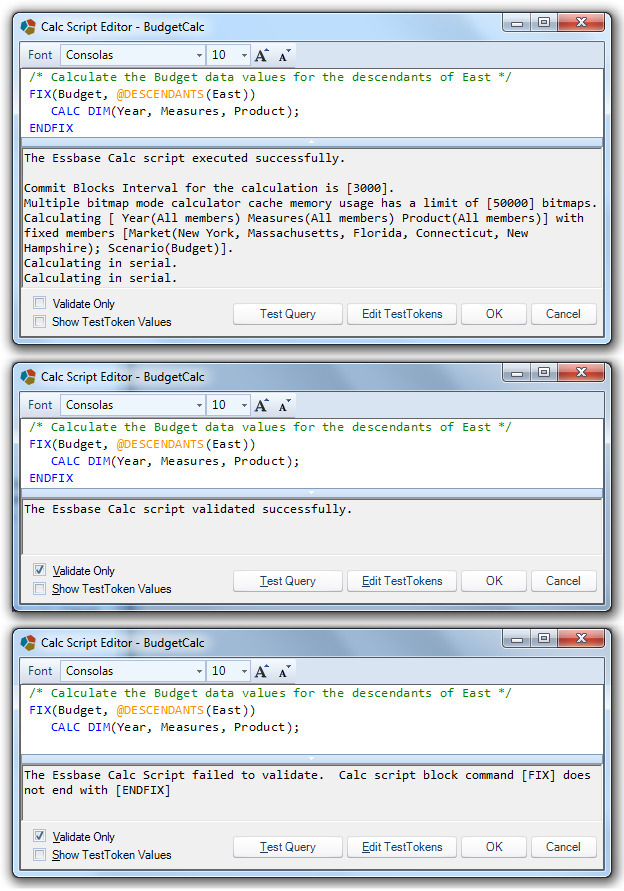Click 'Commit Blocks Interval' log line
Image resolution: width=624 pixels, height=891 pixels.
pos(209,188)
